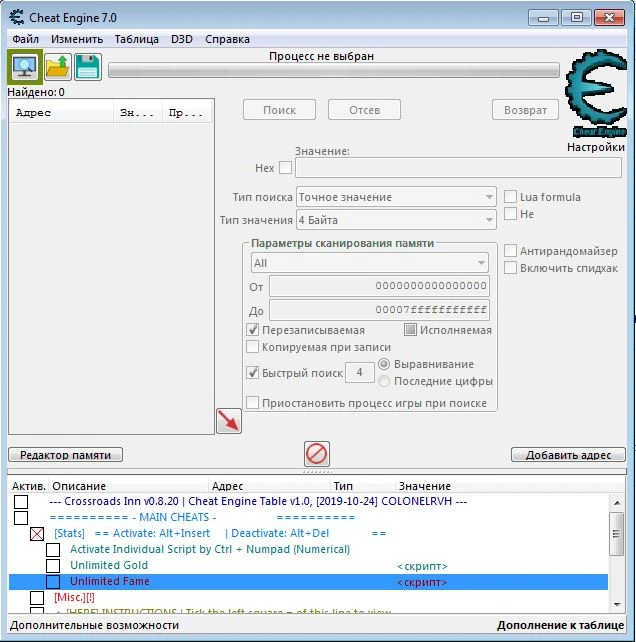The width and height of the screenshot is (636, 642).
Task: Enable the Антирандомайзер checkbox
Action: 510,251
